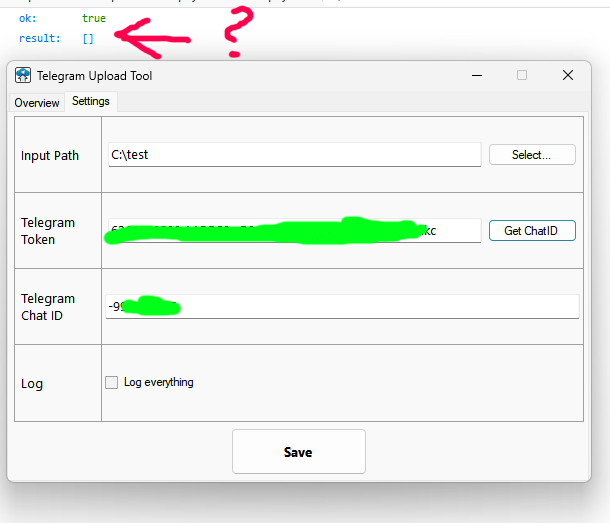Click the empty result brackets
The image size is (610, 523).
(x=88, y=38)
